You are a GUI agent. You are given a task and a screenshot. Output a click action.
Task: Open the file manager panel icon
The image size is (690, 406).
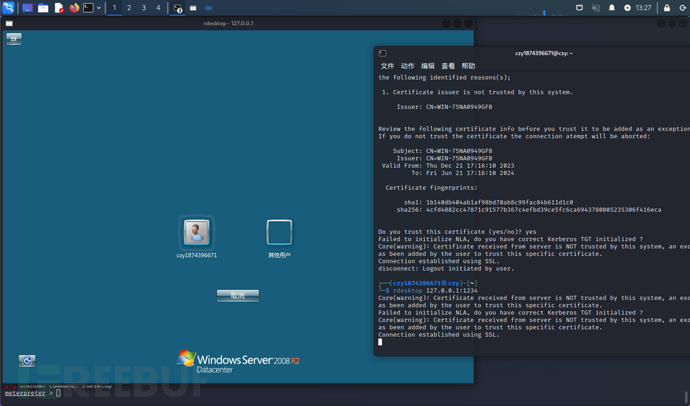(x=43, y=8)
